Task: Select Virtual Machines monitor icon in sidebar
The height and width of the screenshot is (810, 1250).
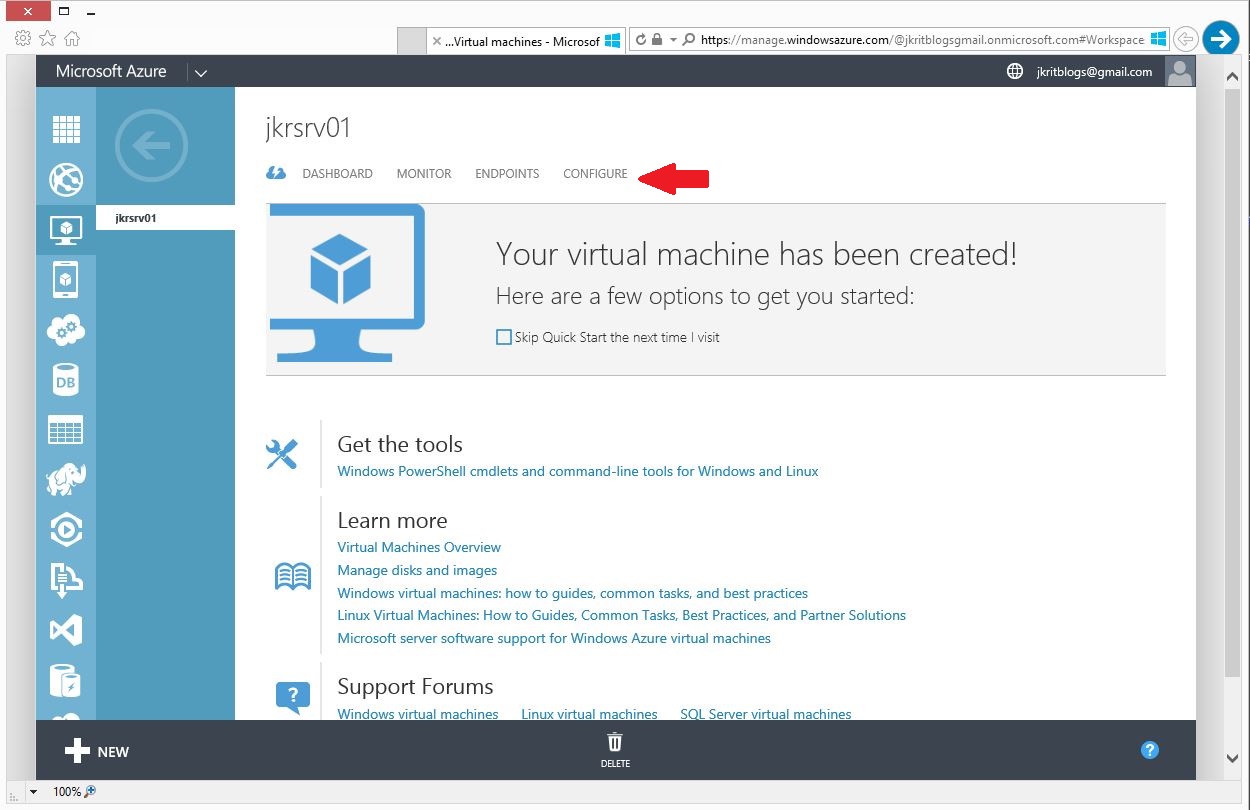Action: 66,230
